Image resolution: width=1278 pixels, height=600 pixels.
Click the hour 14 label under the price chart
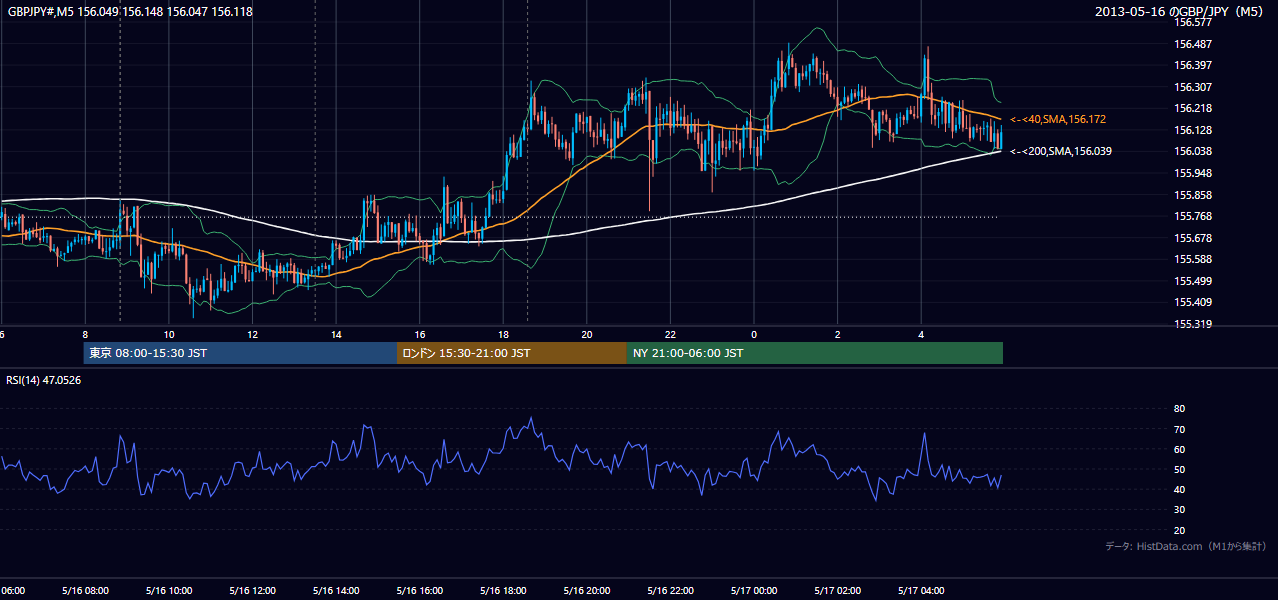[x=336, y=334]
